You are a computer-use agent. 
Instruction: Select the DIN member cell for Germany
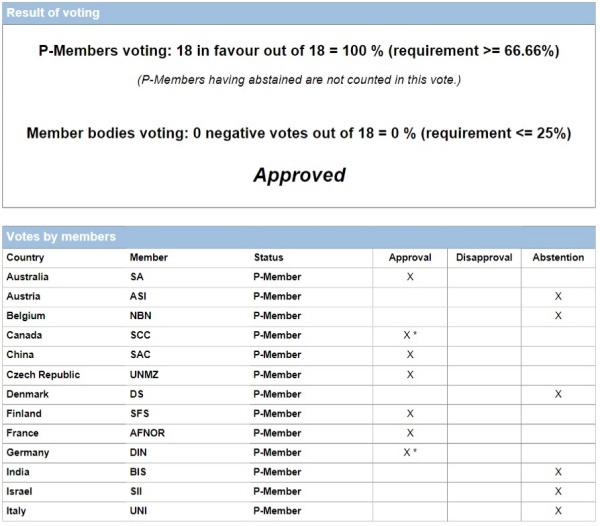[139, 452]
